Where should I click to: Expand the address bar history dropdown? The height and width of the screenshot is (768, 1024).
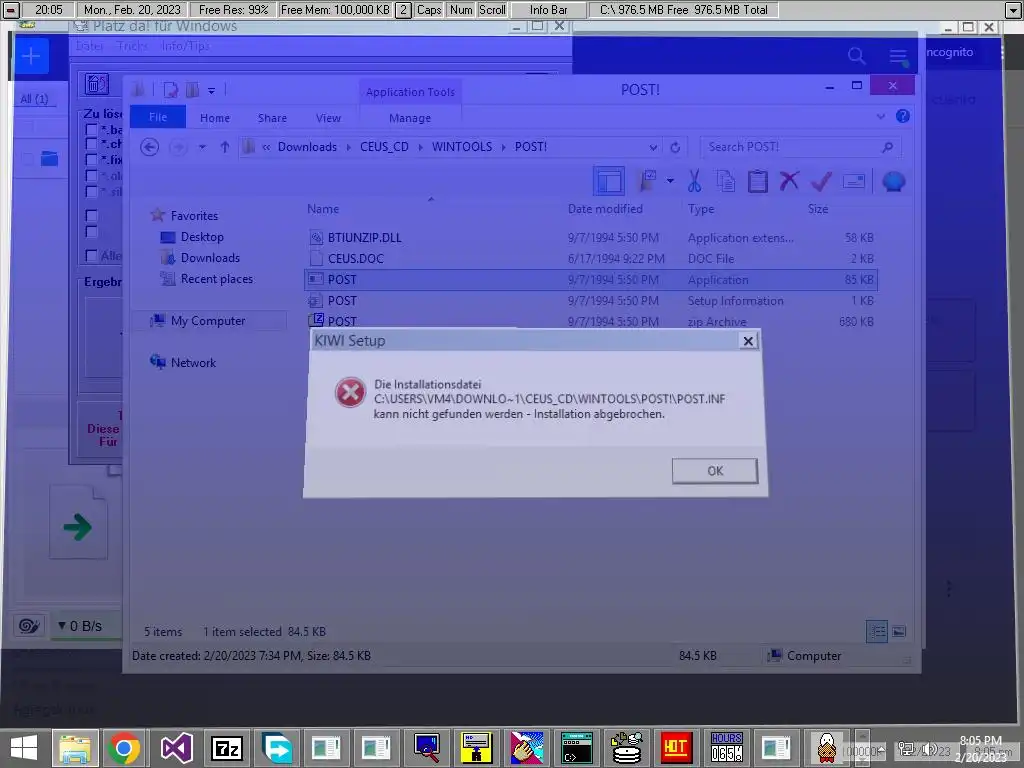(x=653, y=148)
